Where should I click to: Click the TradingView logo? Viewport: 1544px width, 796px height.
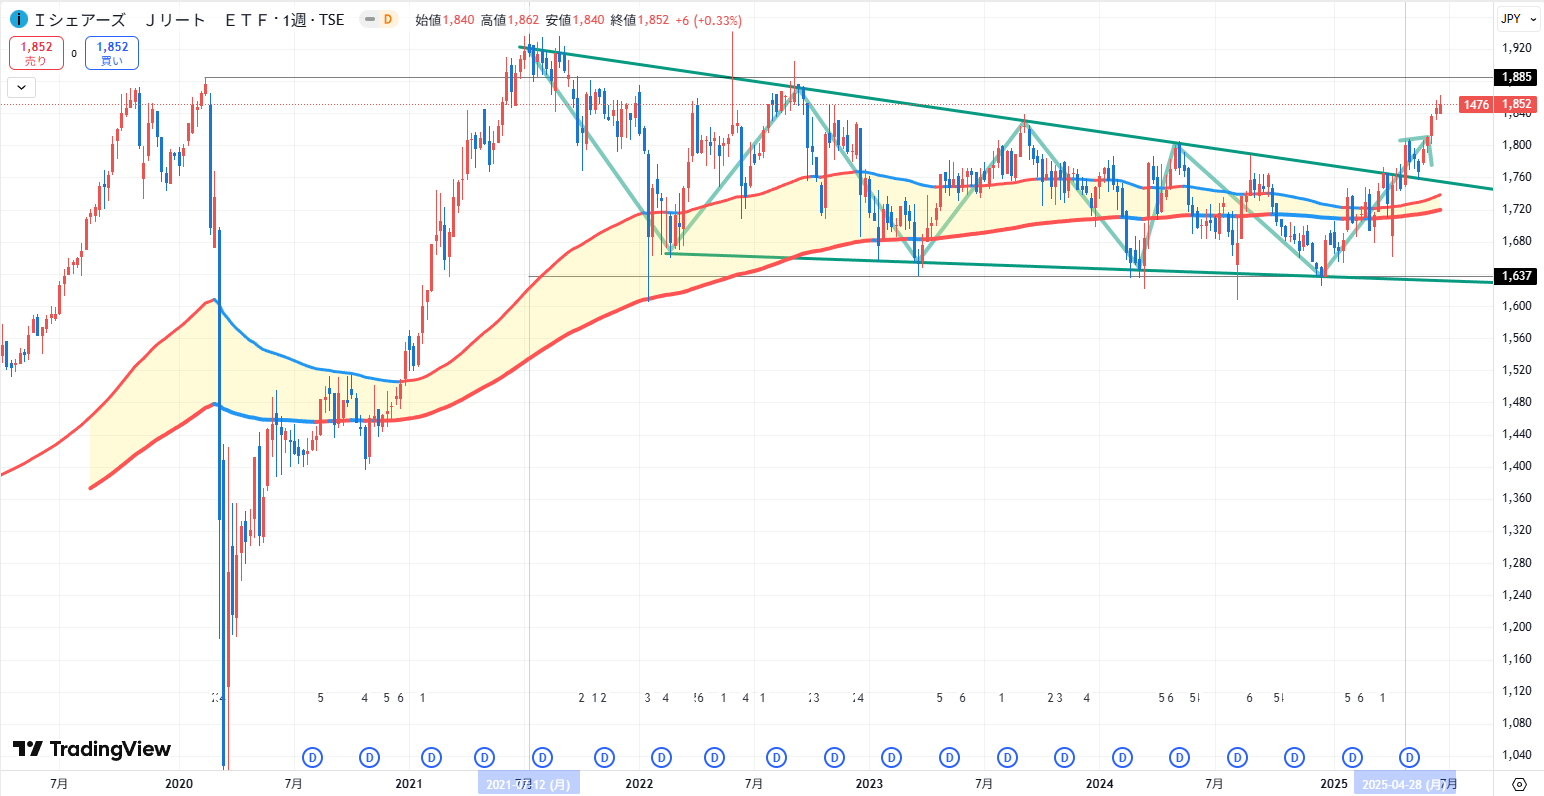click(91, 749)
